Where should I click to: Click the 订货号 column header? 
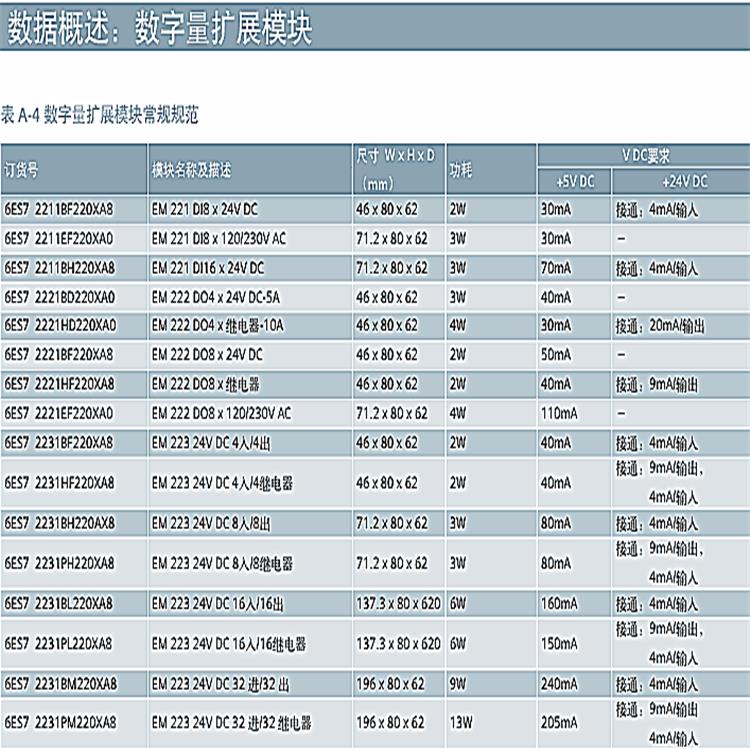pos(21,170)
